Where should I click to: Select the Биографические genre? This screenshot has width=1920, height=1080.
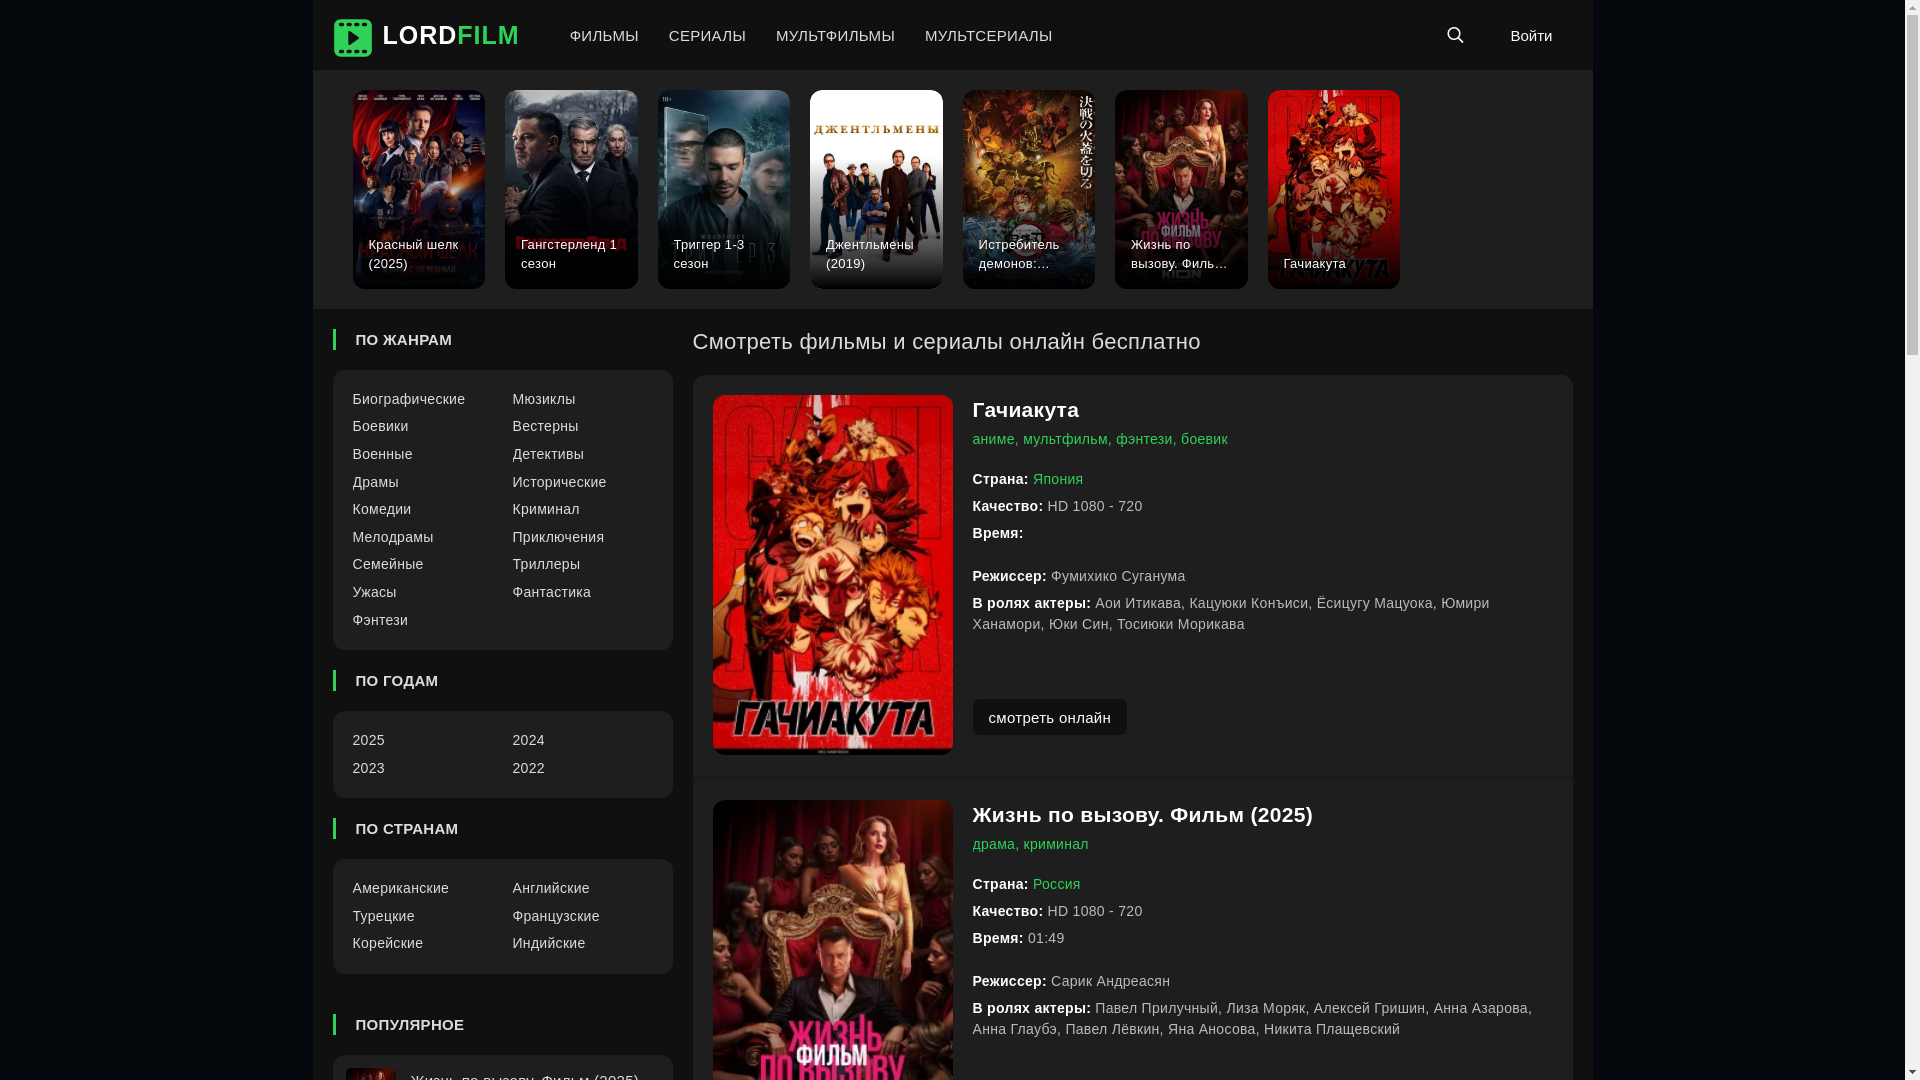[x=408, y=399]
